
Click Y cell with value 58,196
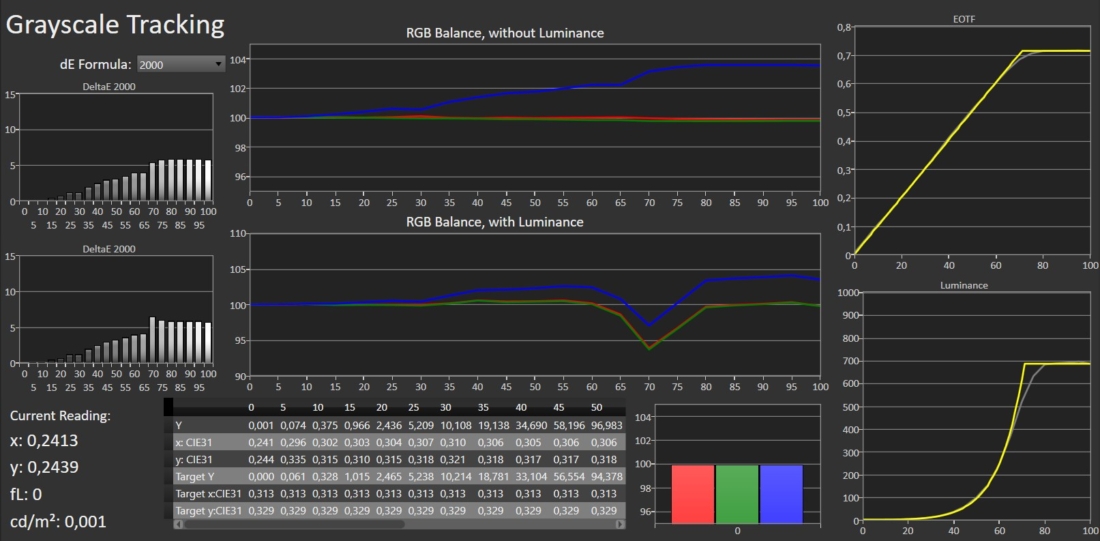click(568, 425)
